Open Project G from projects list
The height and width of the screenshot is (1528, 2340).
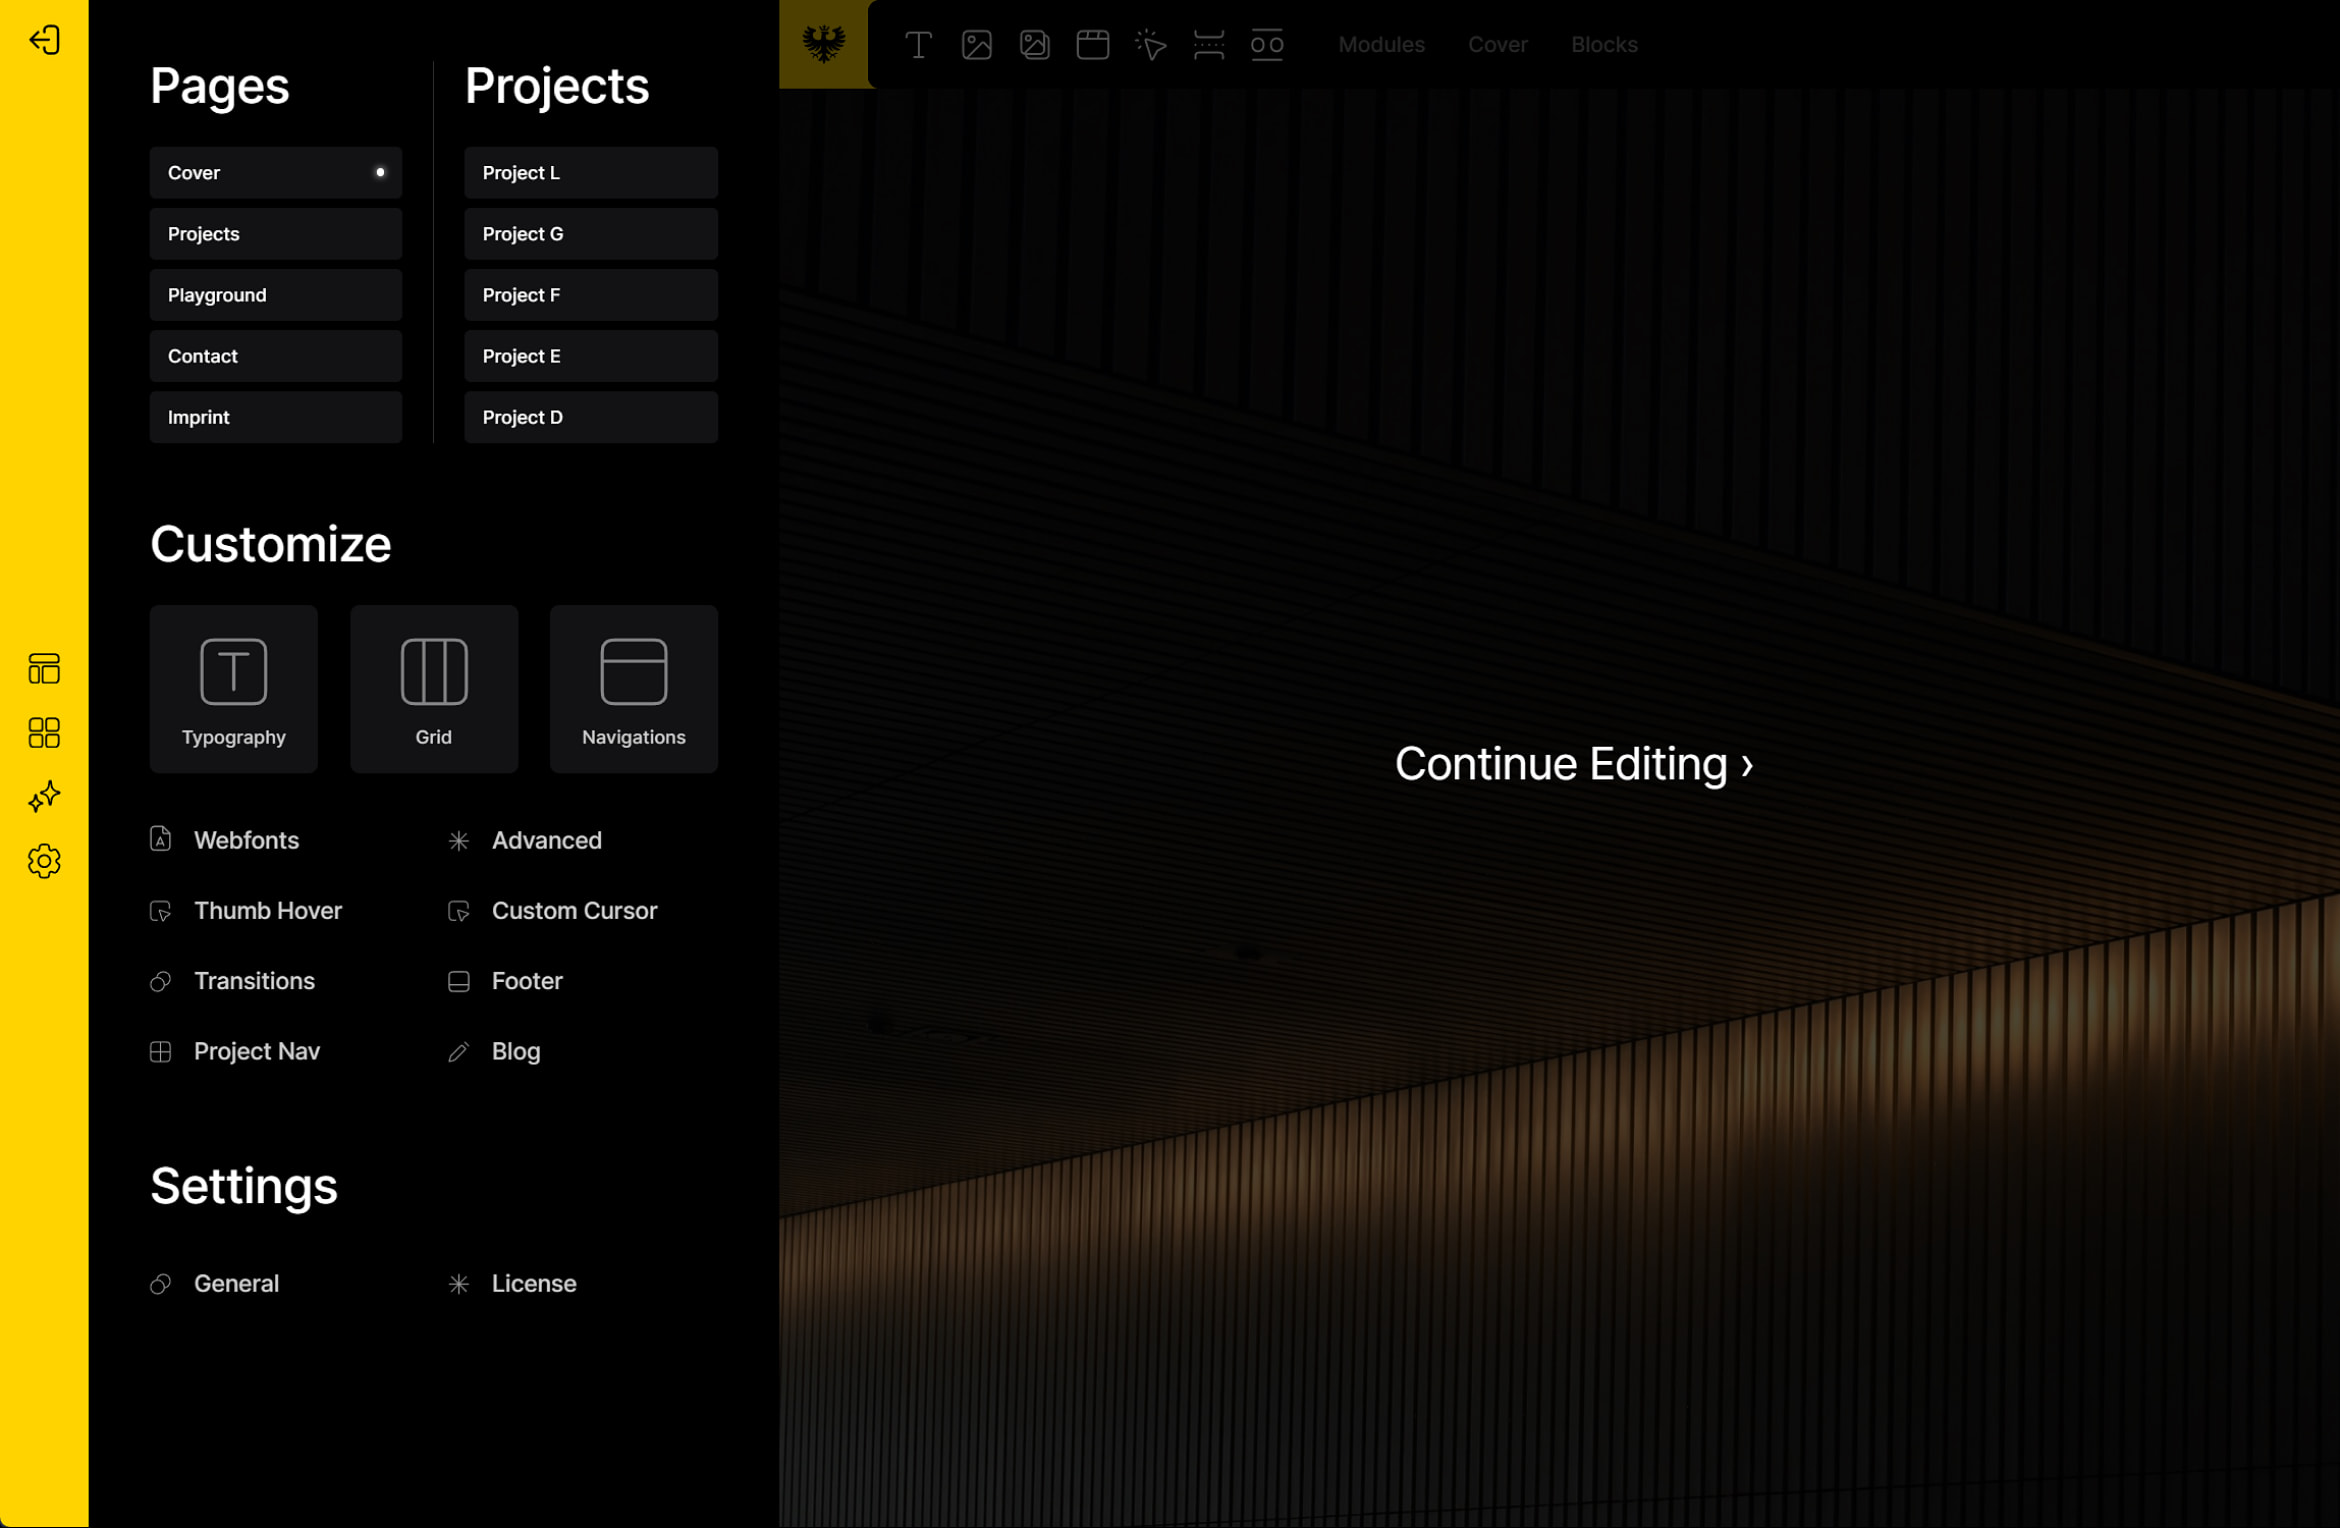[590, 234]
